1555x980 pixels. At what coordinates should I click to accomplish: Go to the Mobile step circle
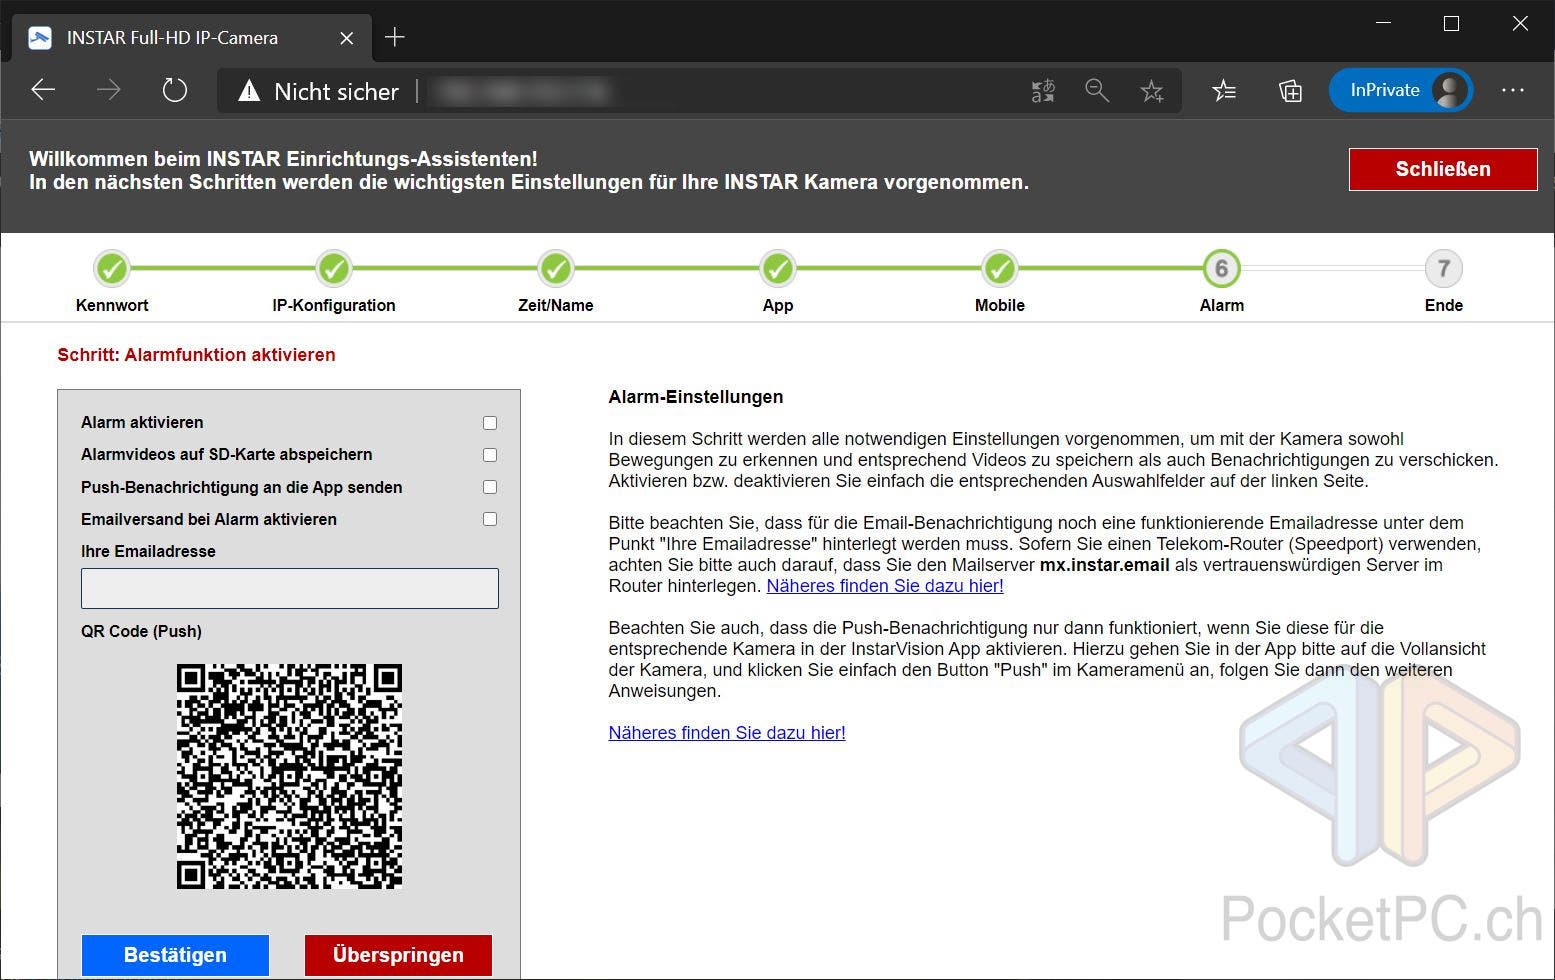point(1000,268)
